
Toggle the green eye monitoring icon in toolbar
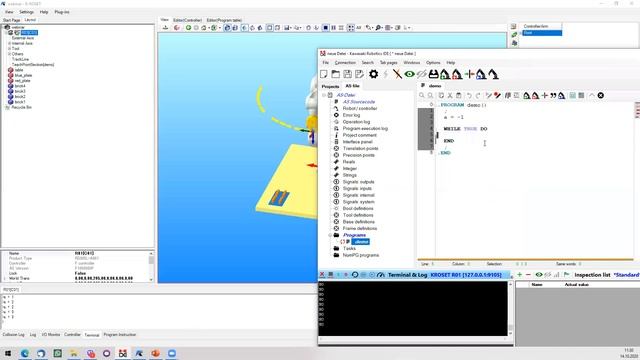point(409,74)
